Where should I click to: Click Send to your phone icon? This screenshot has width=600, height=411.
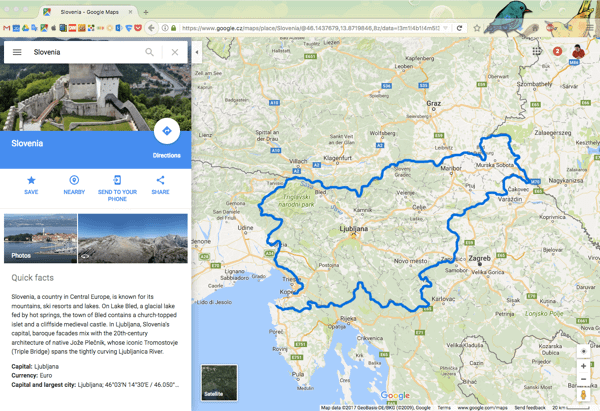117,180
